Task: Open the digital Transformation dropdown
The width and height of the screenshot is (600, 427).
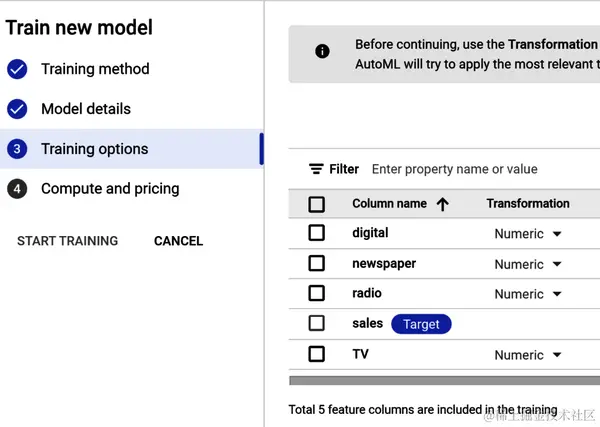Action: coord(528,234)
